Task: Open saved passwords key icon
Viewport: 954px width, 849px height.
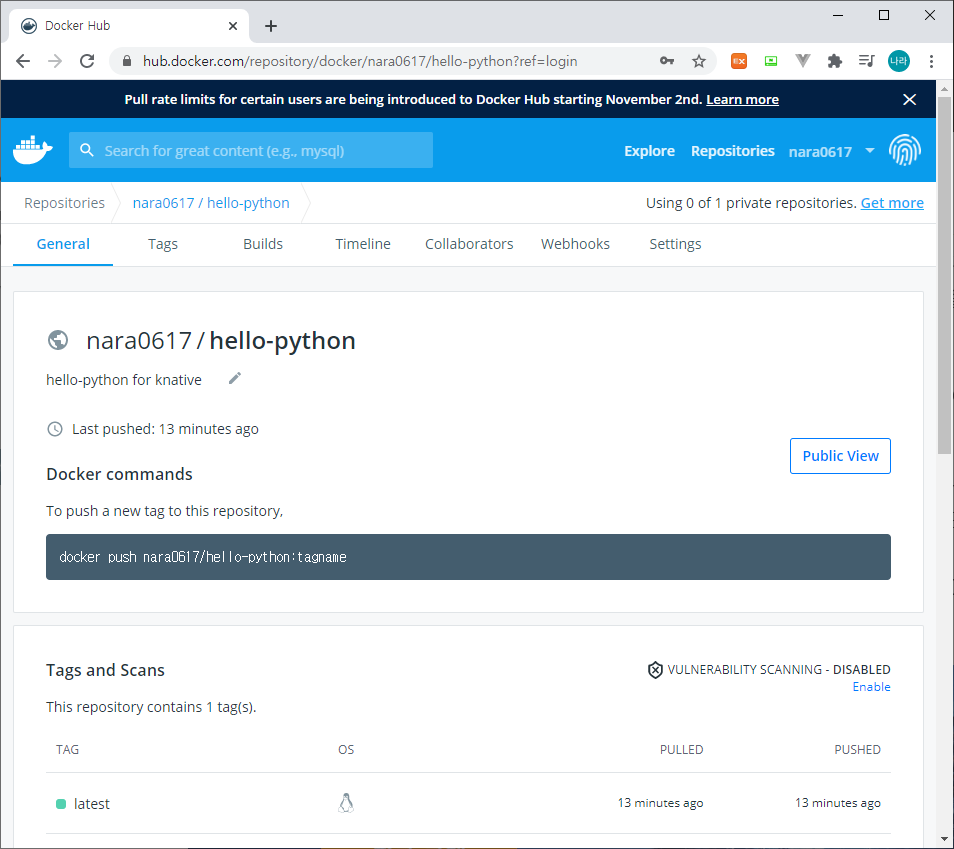Action: click(x=667, y=61)
